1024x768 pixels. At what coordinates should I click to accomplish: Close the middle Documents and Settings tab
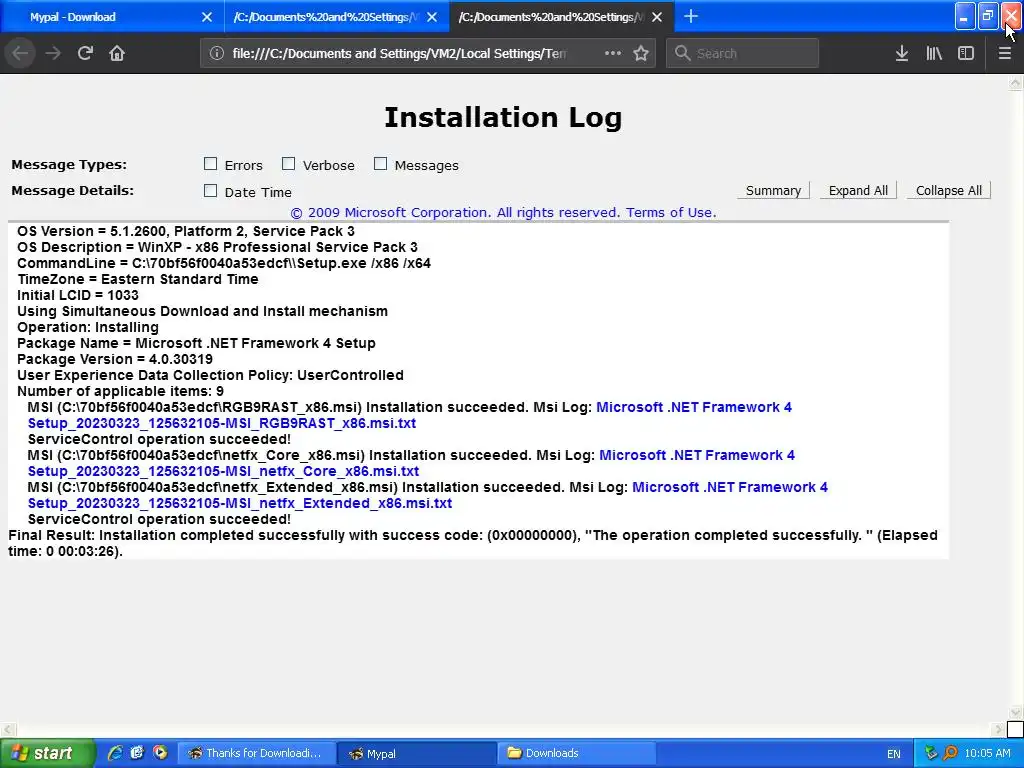point(432,17)
